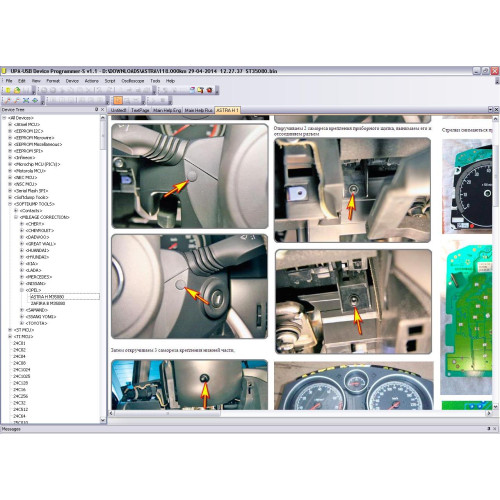Switch to the Main Help Eng tab
This screenshot has width=500, height=500.
(167, 110)
